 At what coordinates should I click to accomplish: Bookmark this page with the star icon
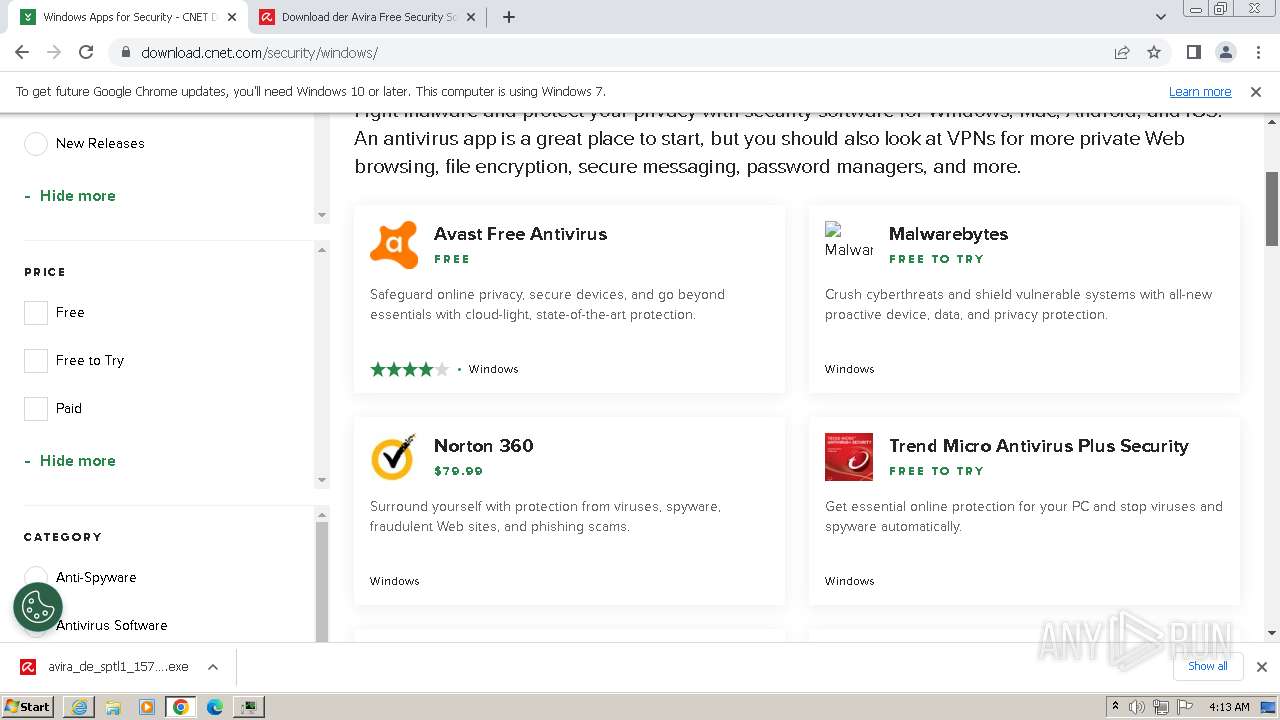1154,53
